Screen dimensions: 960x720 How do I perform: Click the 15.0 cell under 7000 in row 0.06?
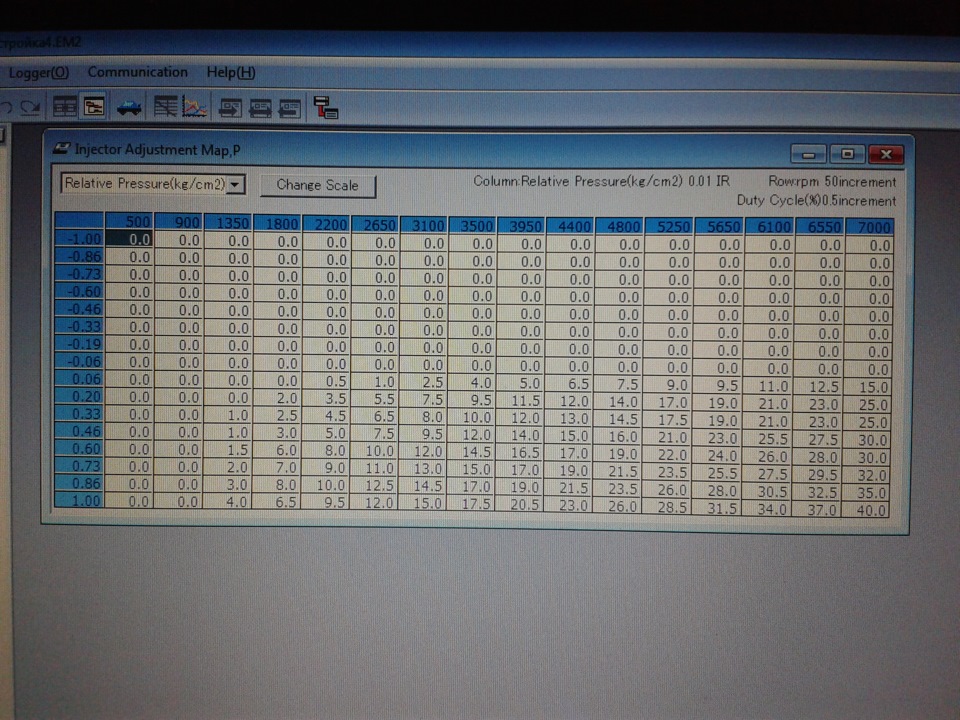868,387
